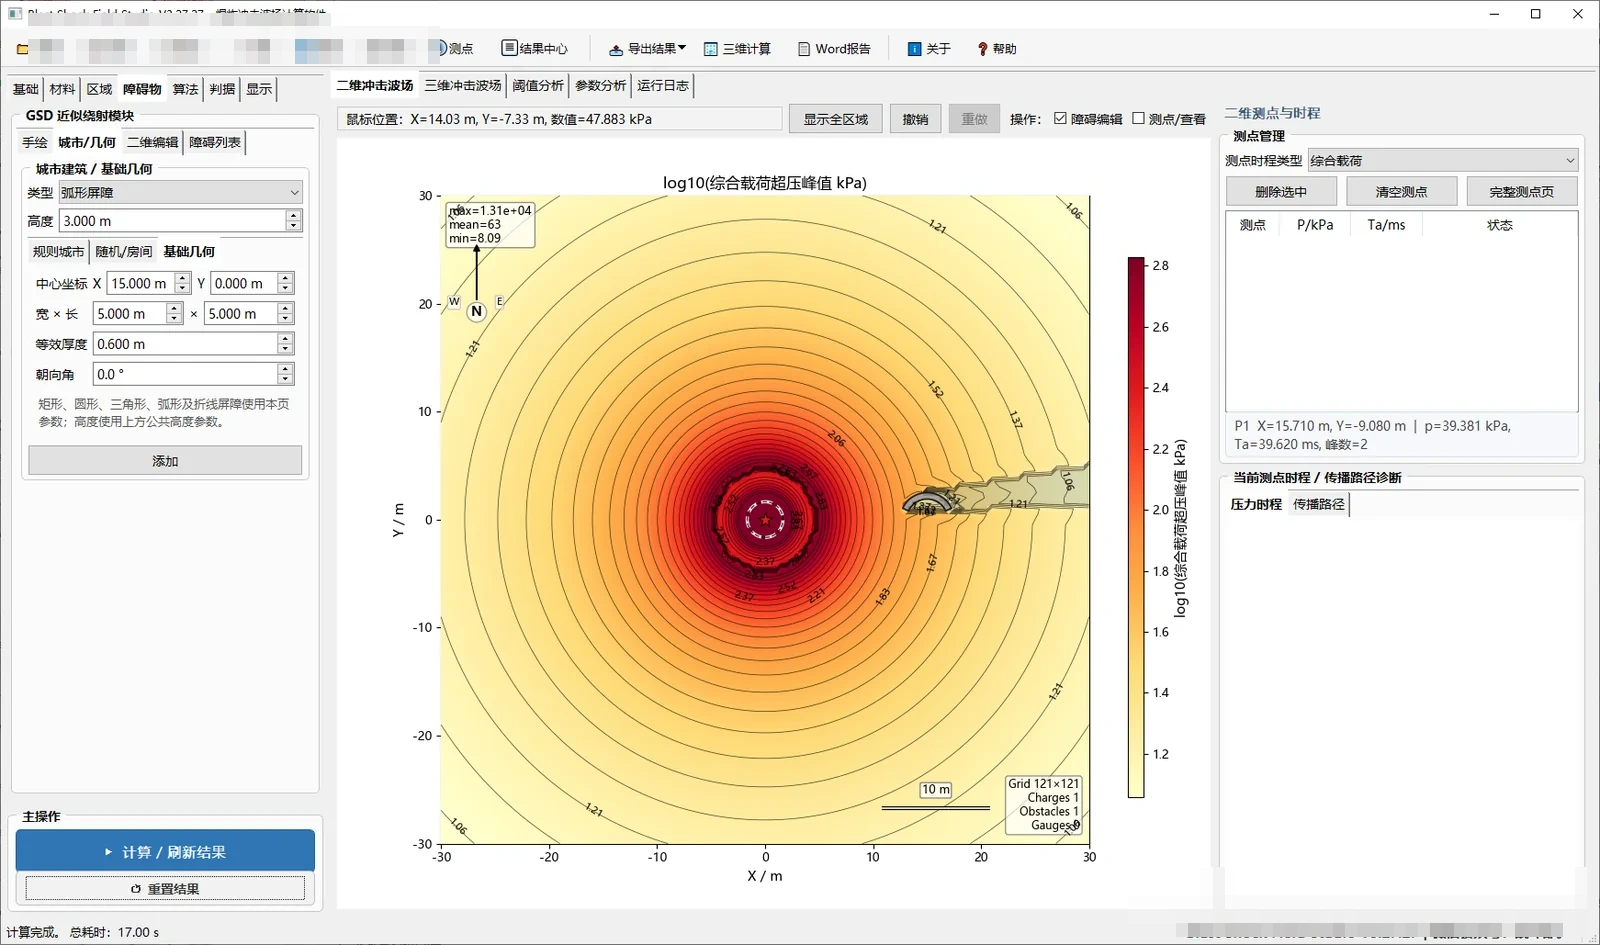Image resolution: width=1600 pixels, height=945 pixels.
Task: Click into the 高度 height input field
Action: [172, 221]
